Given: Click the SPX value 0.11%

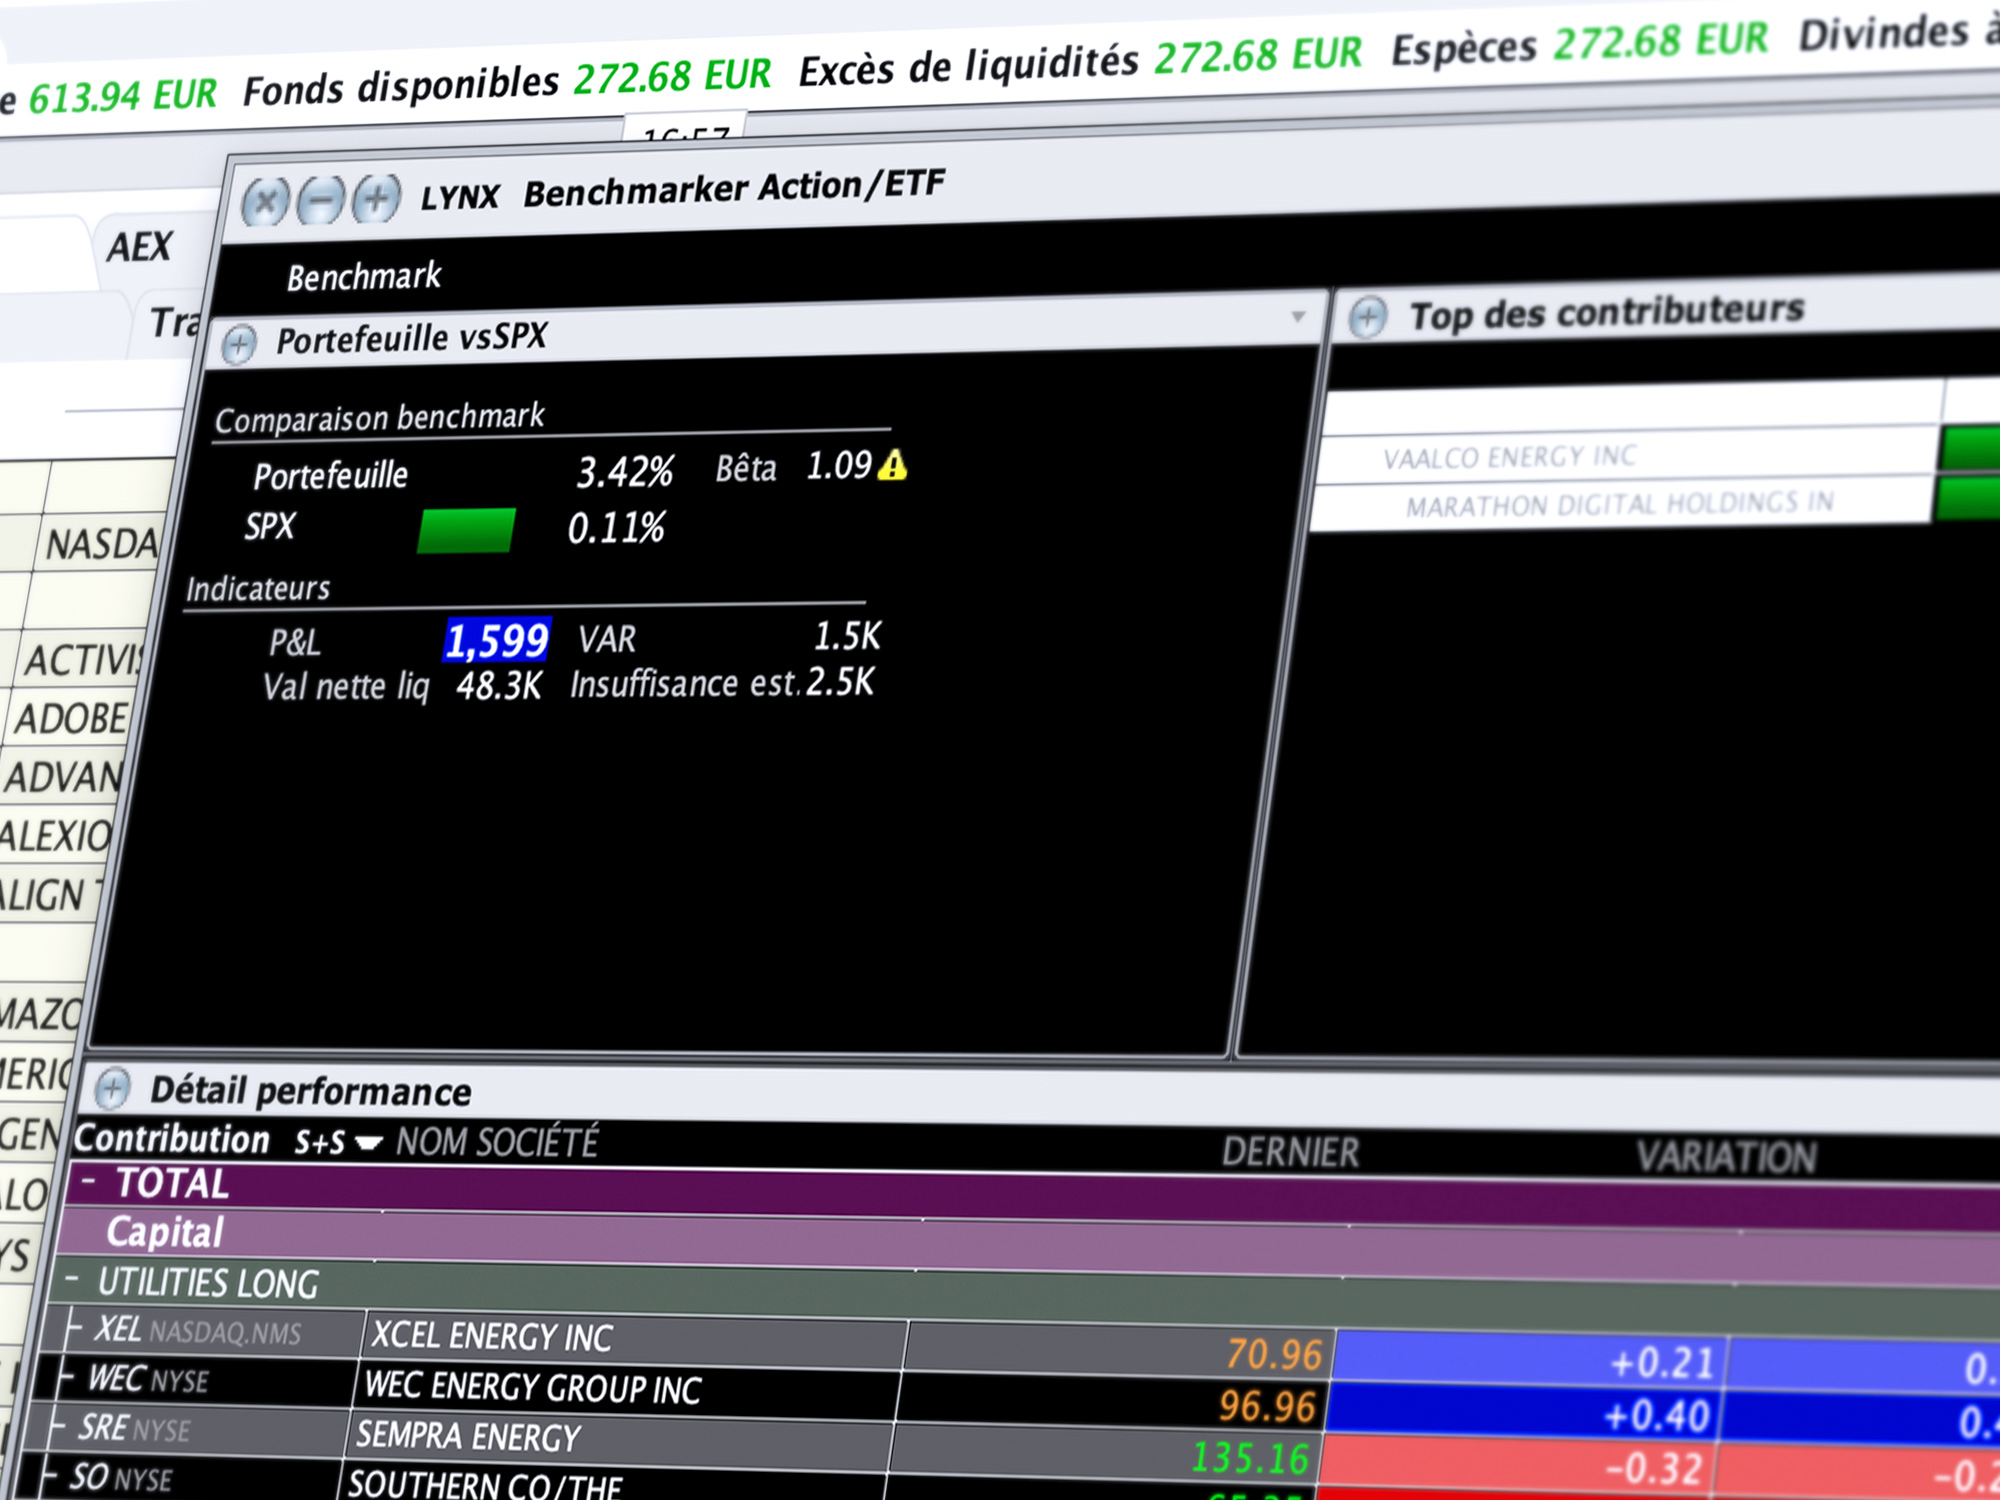Looking at the screenshot, I should [x=616, y=528].
